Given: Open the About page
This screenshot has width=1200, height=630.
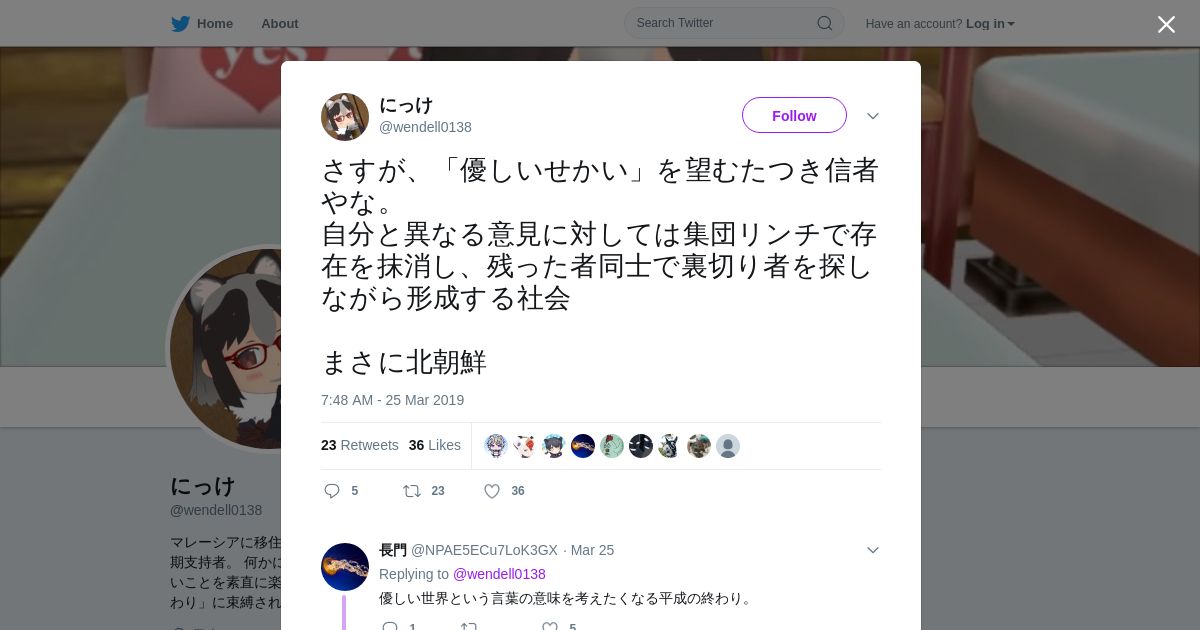Looking at the screenshot, I should [x=279, y=23].
